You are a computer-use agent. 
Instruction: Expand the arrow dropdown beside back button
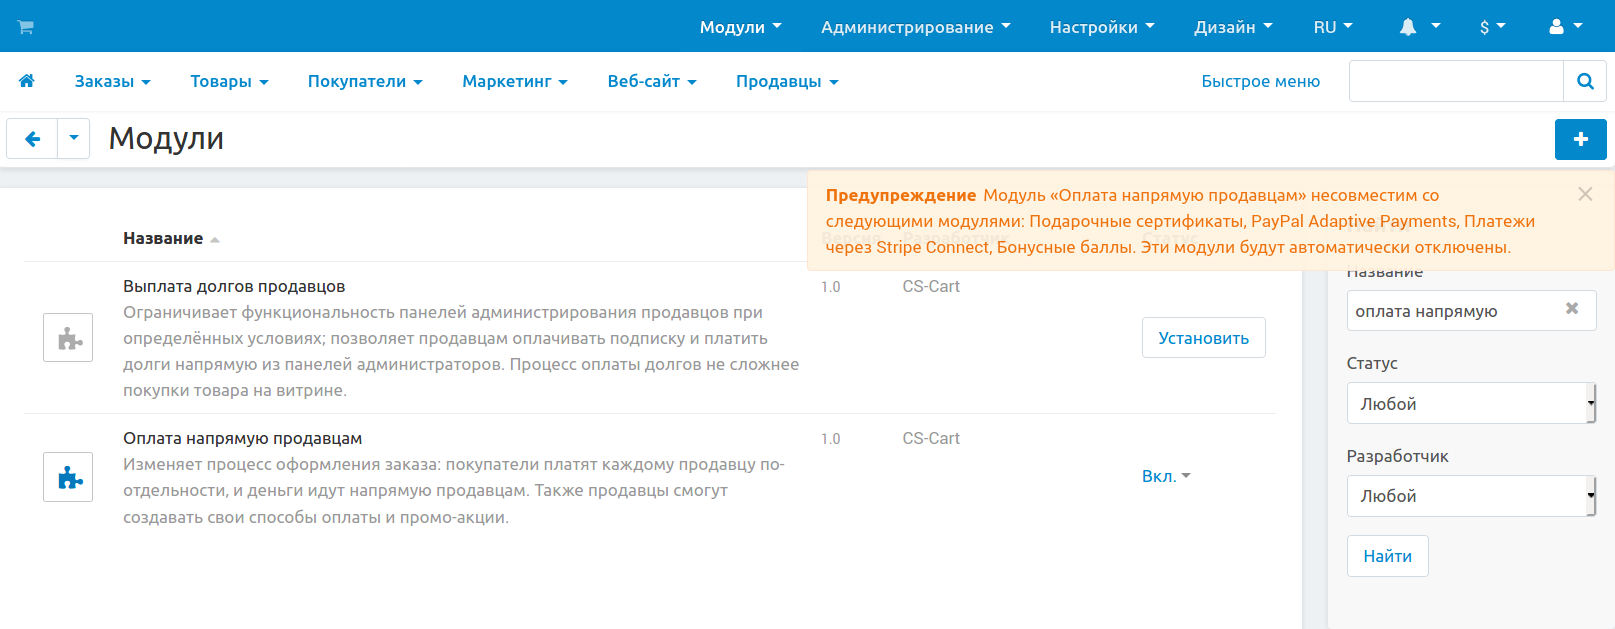pos(74,139)
